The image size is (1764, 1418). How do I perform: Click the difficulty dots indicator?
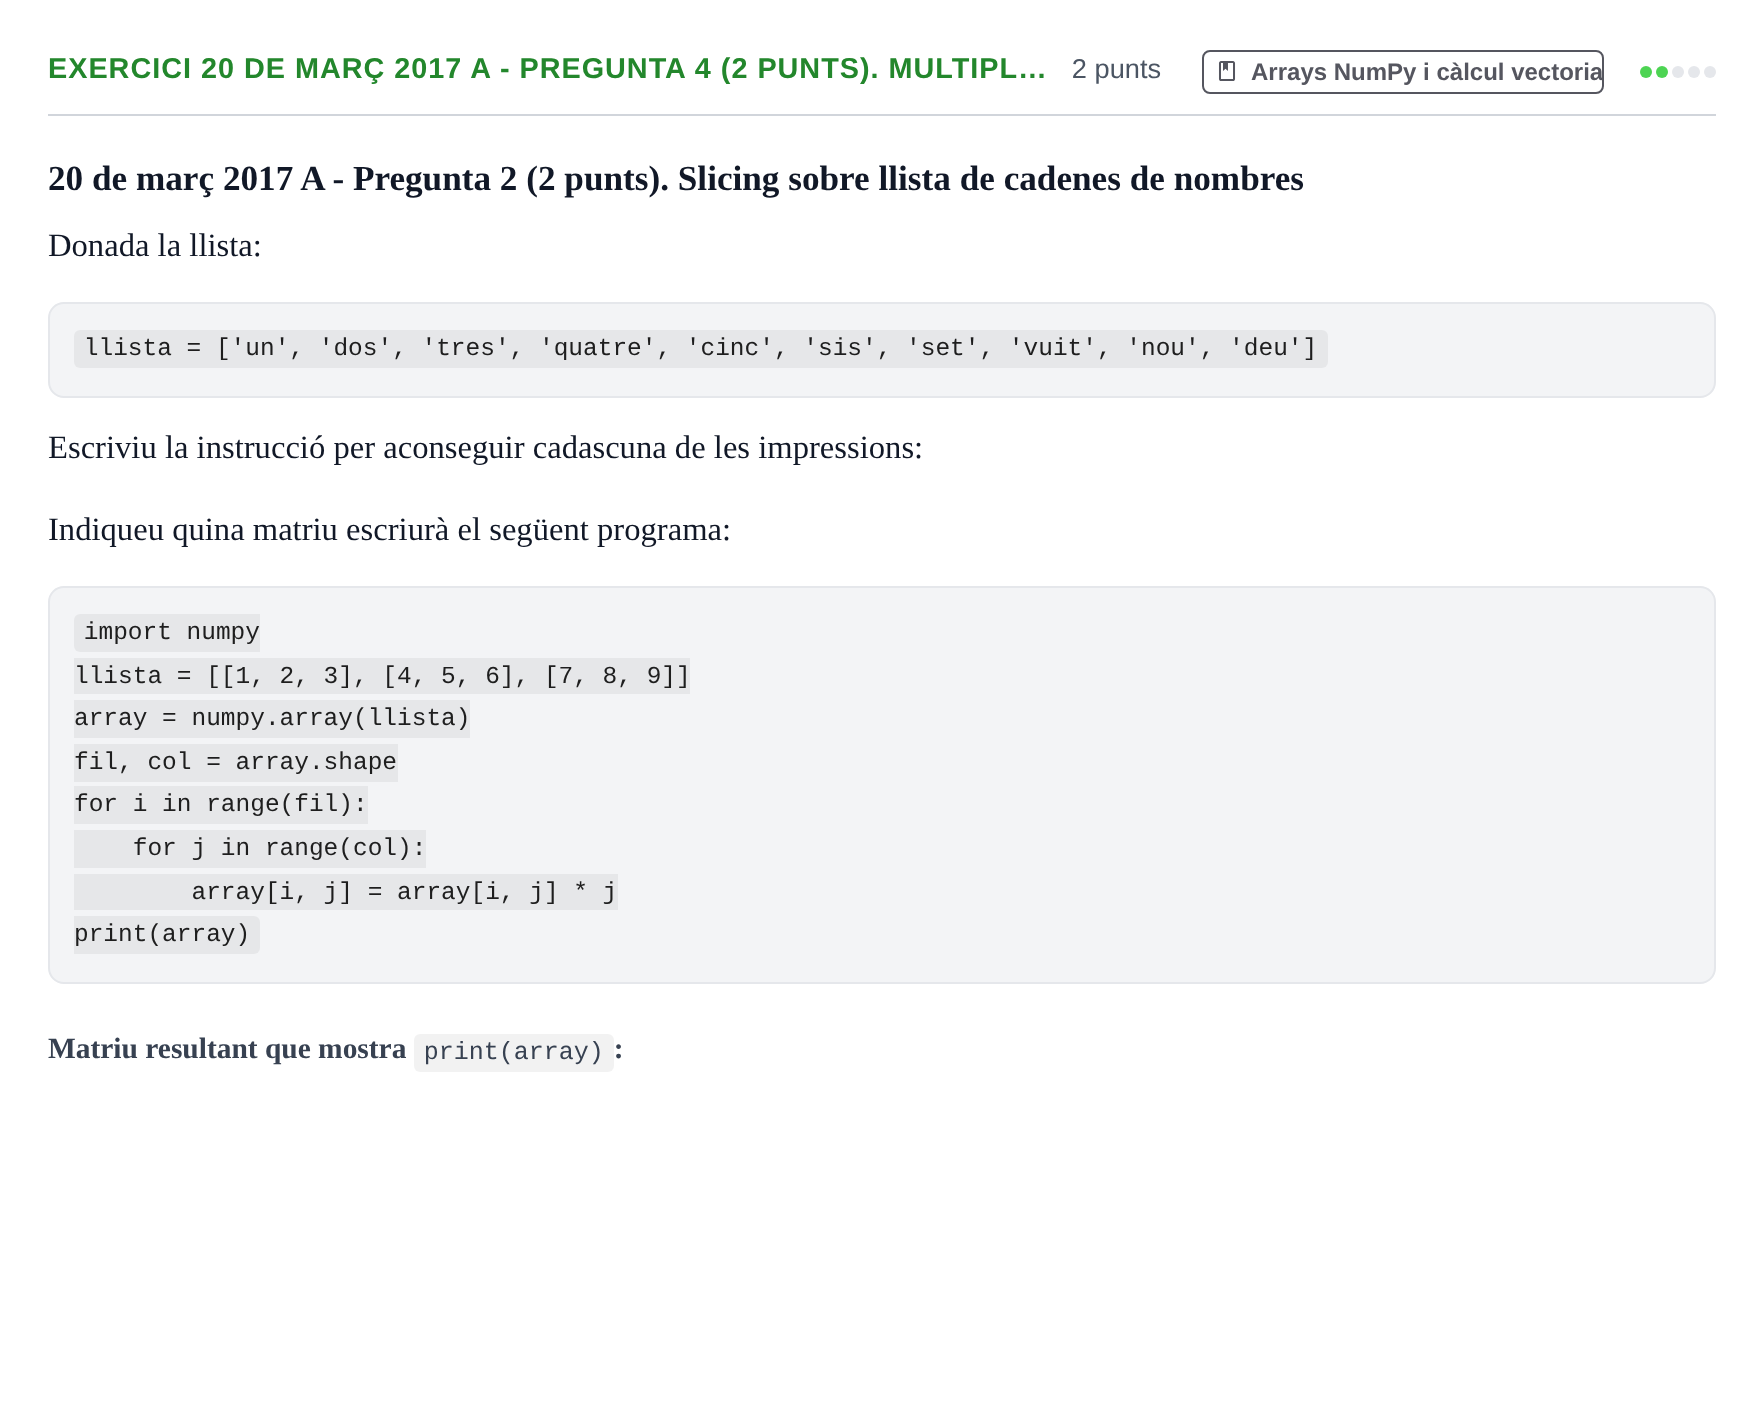click(x=1678, y=72)
